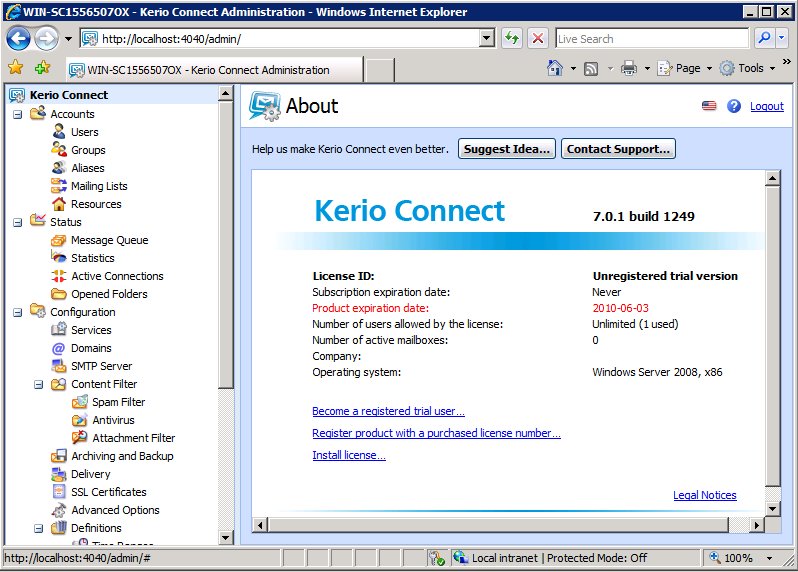798x572 pixels.
Task: Select the Aliases icon
Action: 59,167
